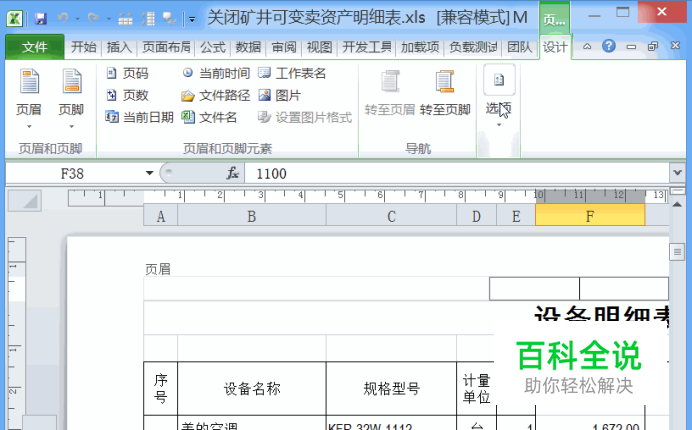
Task: Redo the last undone action
Action: pyautogui.click(x=93, y=19)
